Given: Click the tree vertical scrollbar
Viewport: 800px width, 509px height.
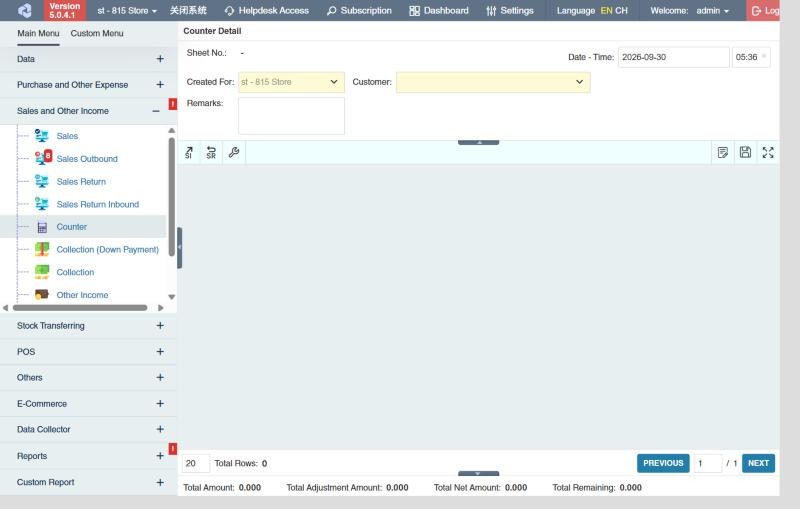Looking at the screenshot, I should pos(171,197).
